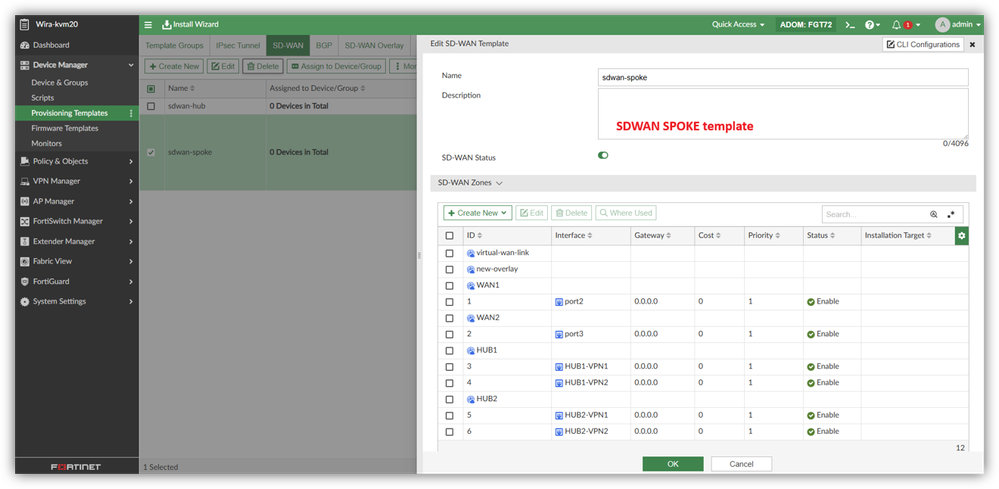The height and width of the screenshot is (489, 999).
Task: Click the port2 interface icon
Action: pos(559,301)
